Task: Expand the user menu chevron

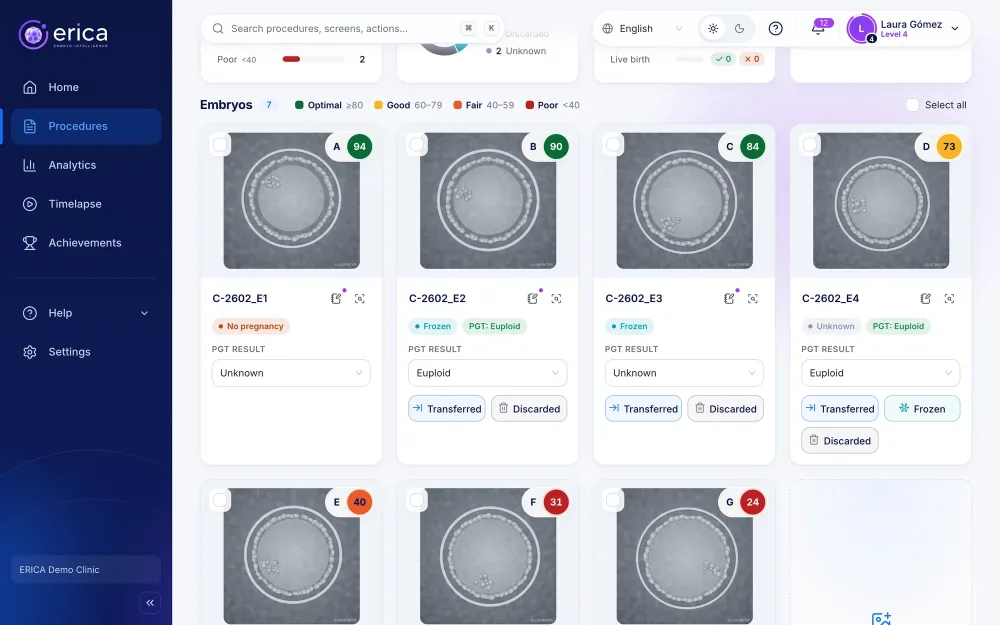Action: coord(955,29)
